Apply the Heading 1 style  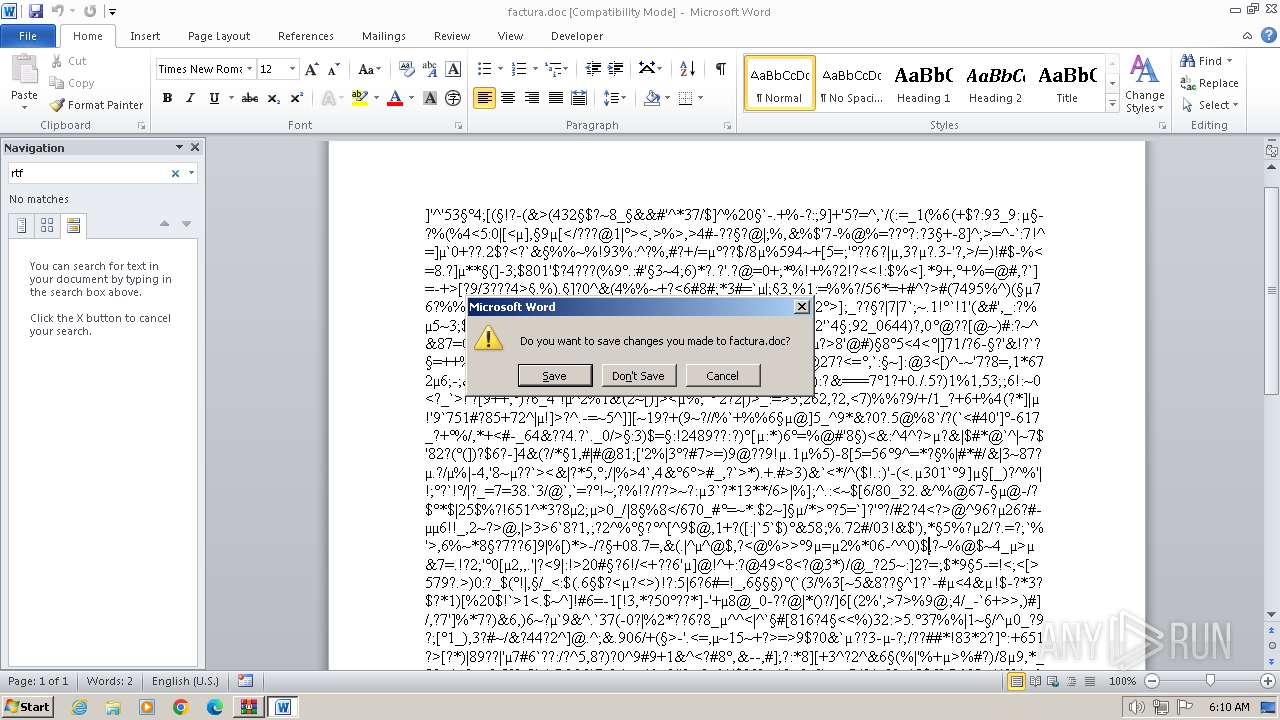(924, 84)
